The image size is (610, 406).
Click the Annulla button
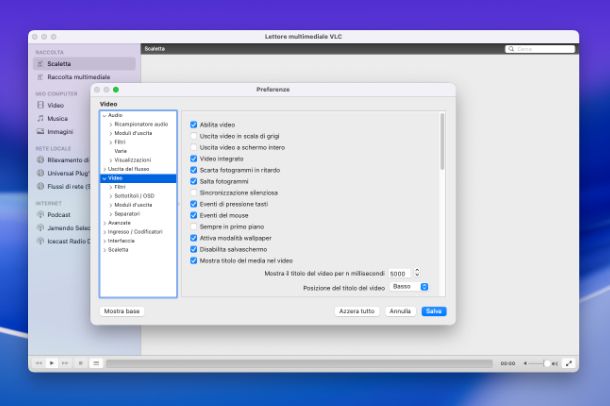tap(400, 311)
